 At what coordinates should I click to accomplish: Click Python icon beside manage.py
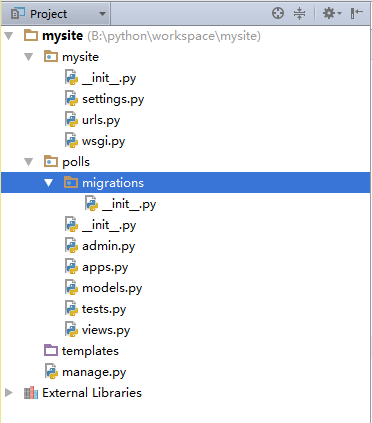52,372
